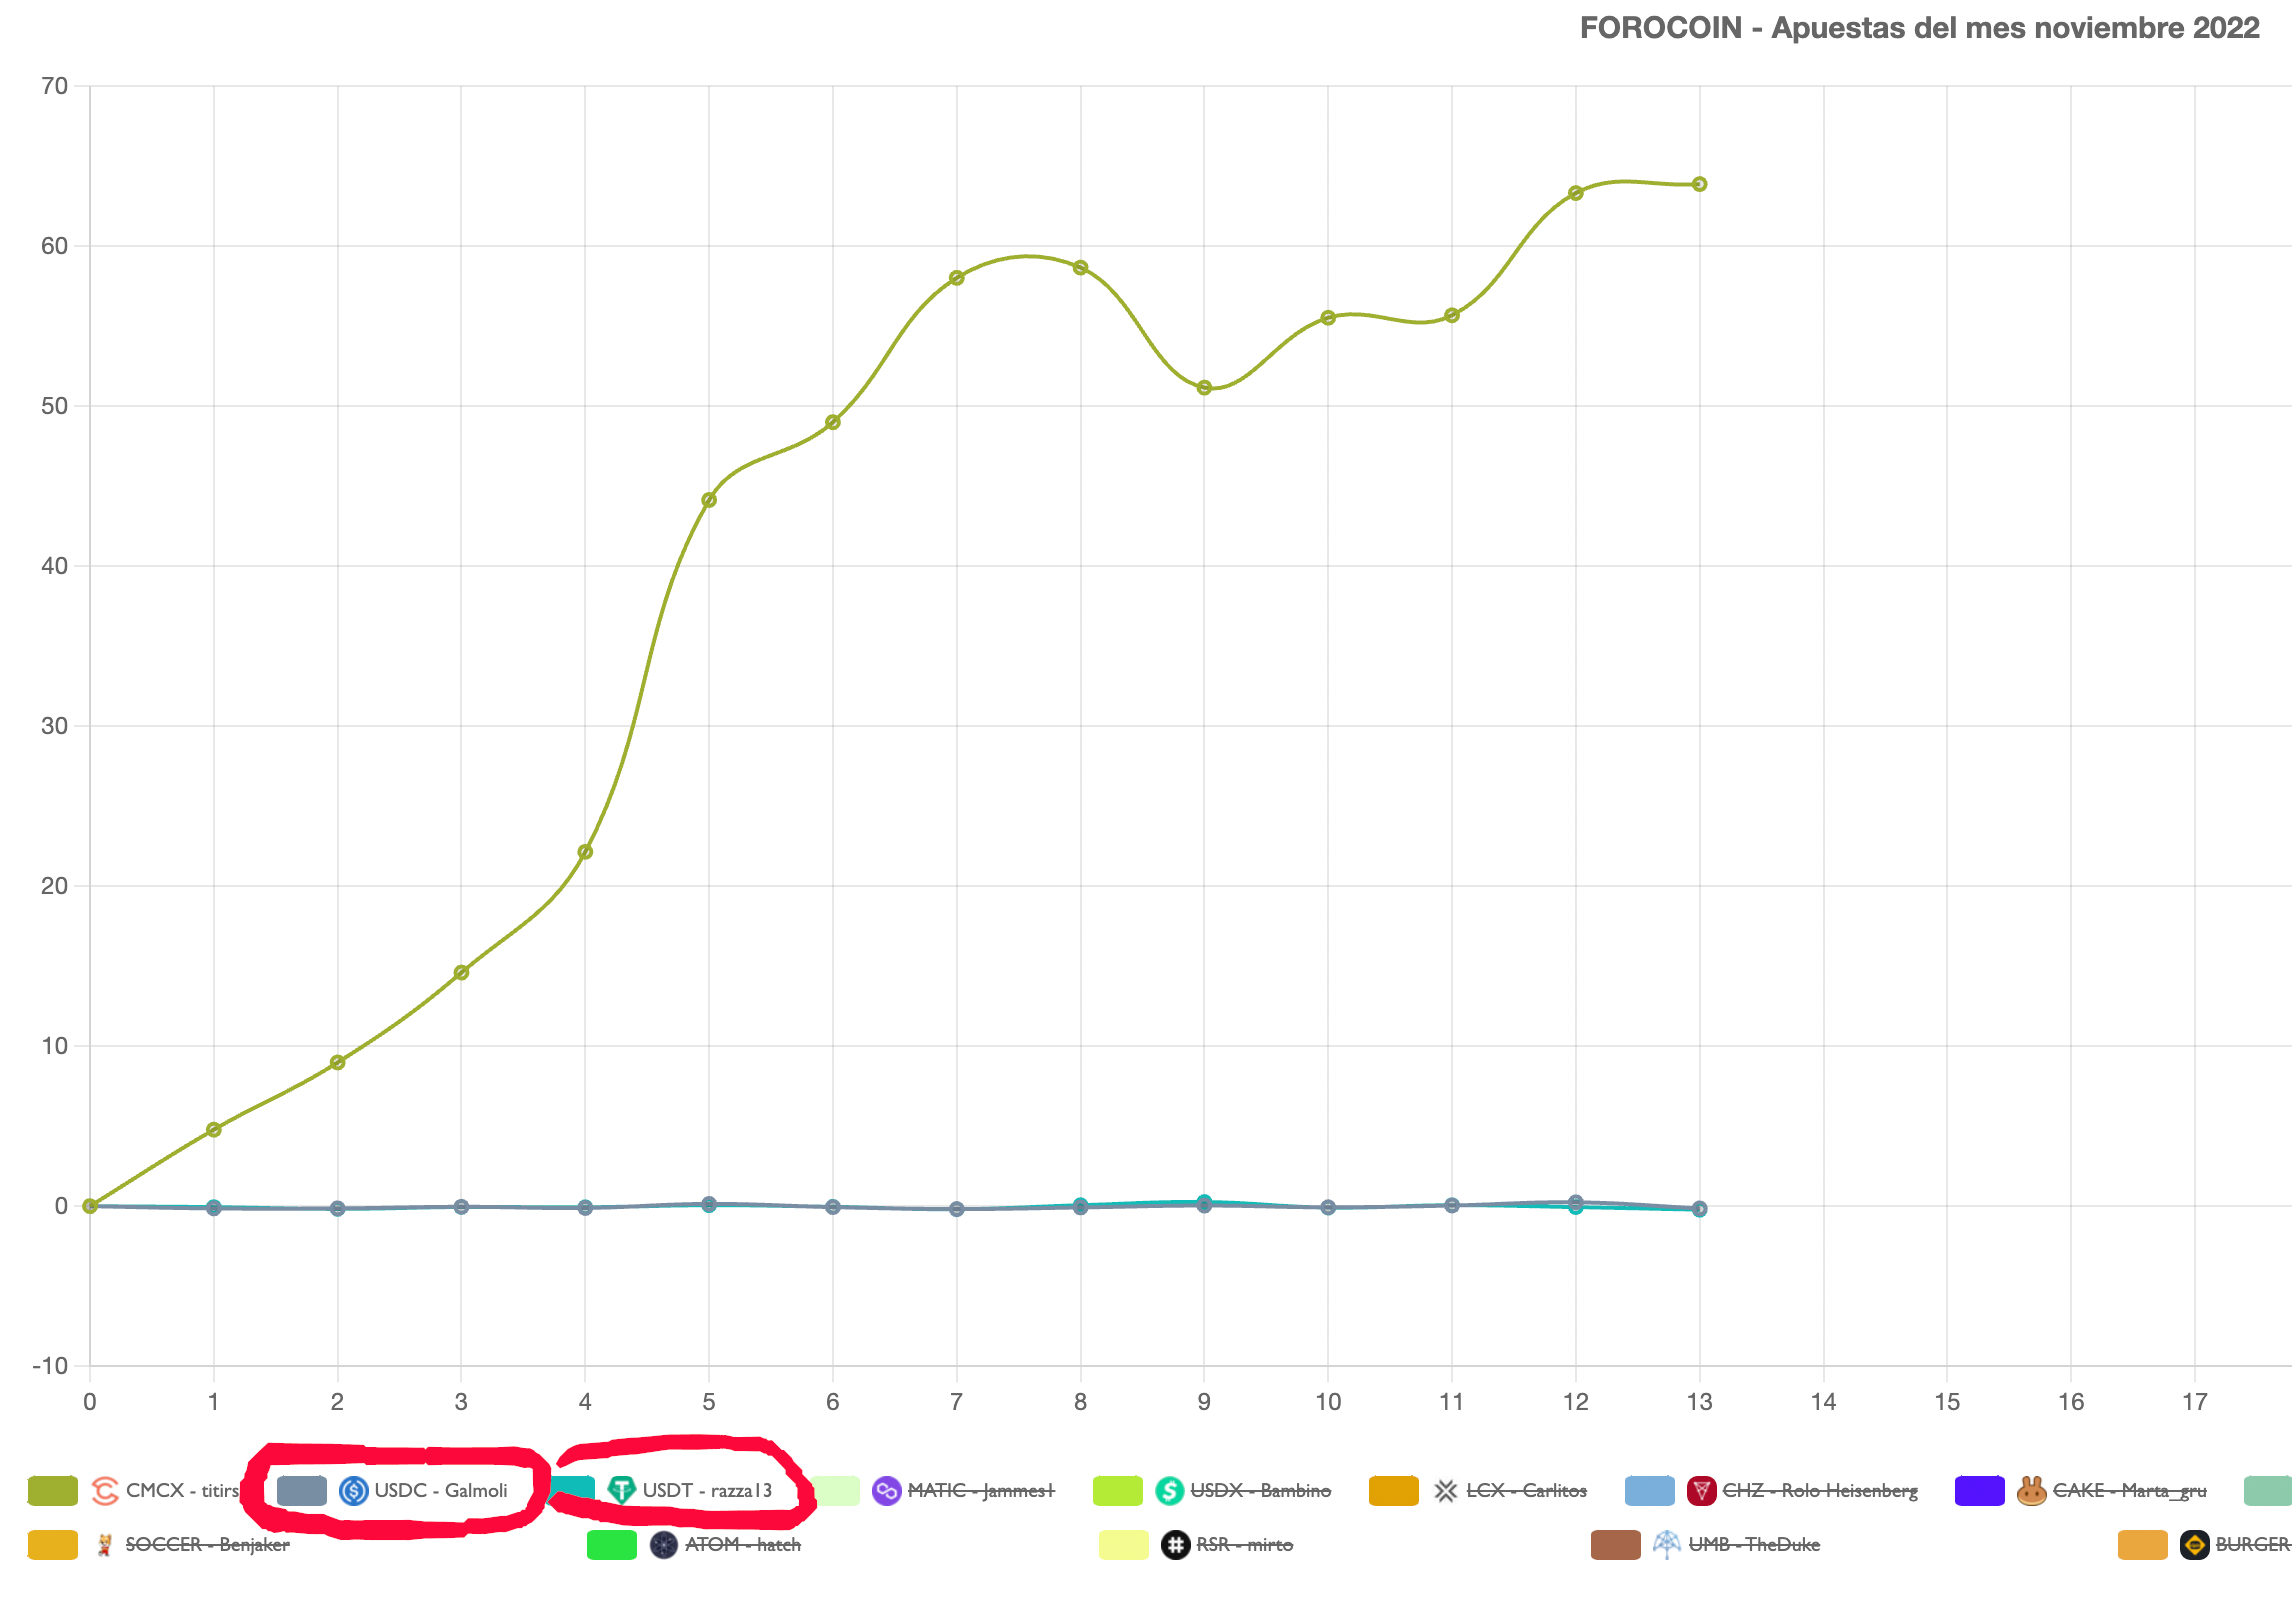Click the CAKE bunny logo icon
This screenshot has height=1614, width=2292.
pos(2031,1491)
